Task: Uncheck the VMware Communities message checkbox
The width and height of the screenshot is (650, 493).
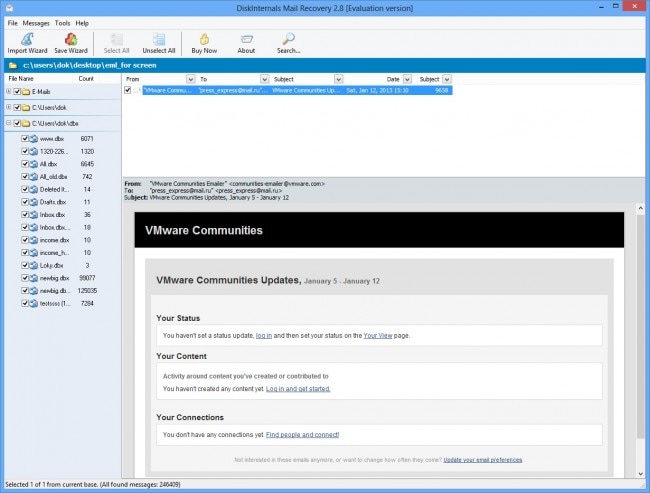Action: pos(128,90)
